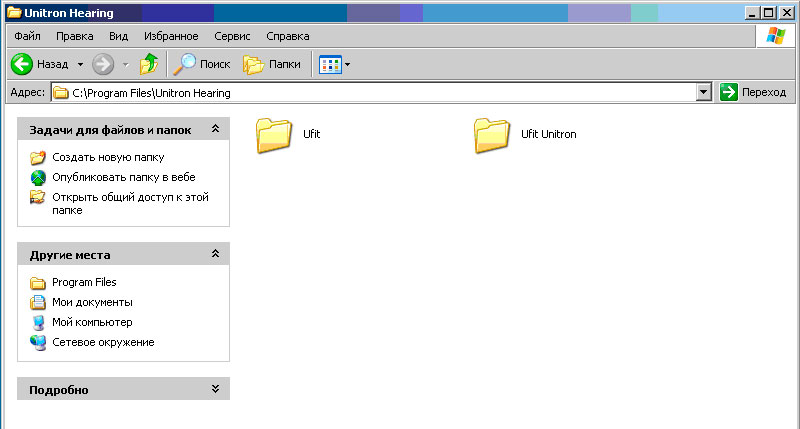This screenshot has height=429, width=800.
Task: Click the Назад text label
Action: point(53,64)
